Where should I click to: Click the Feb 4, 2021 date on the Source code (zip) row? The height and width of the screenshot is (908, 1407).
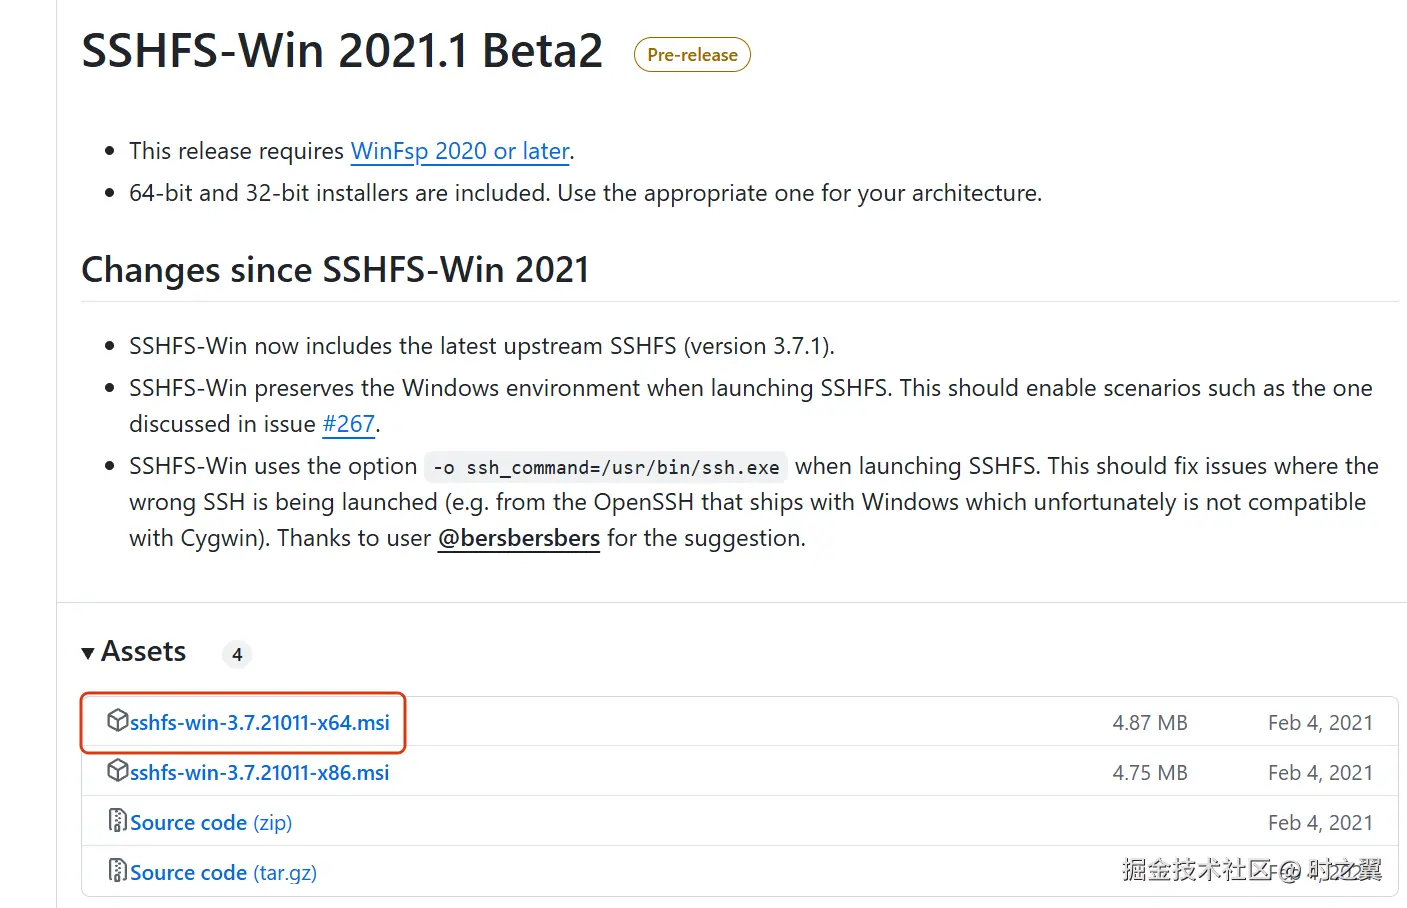click(1319, 822)
